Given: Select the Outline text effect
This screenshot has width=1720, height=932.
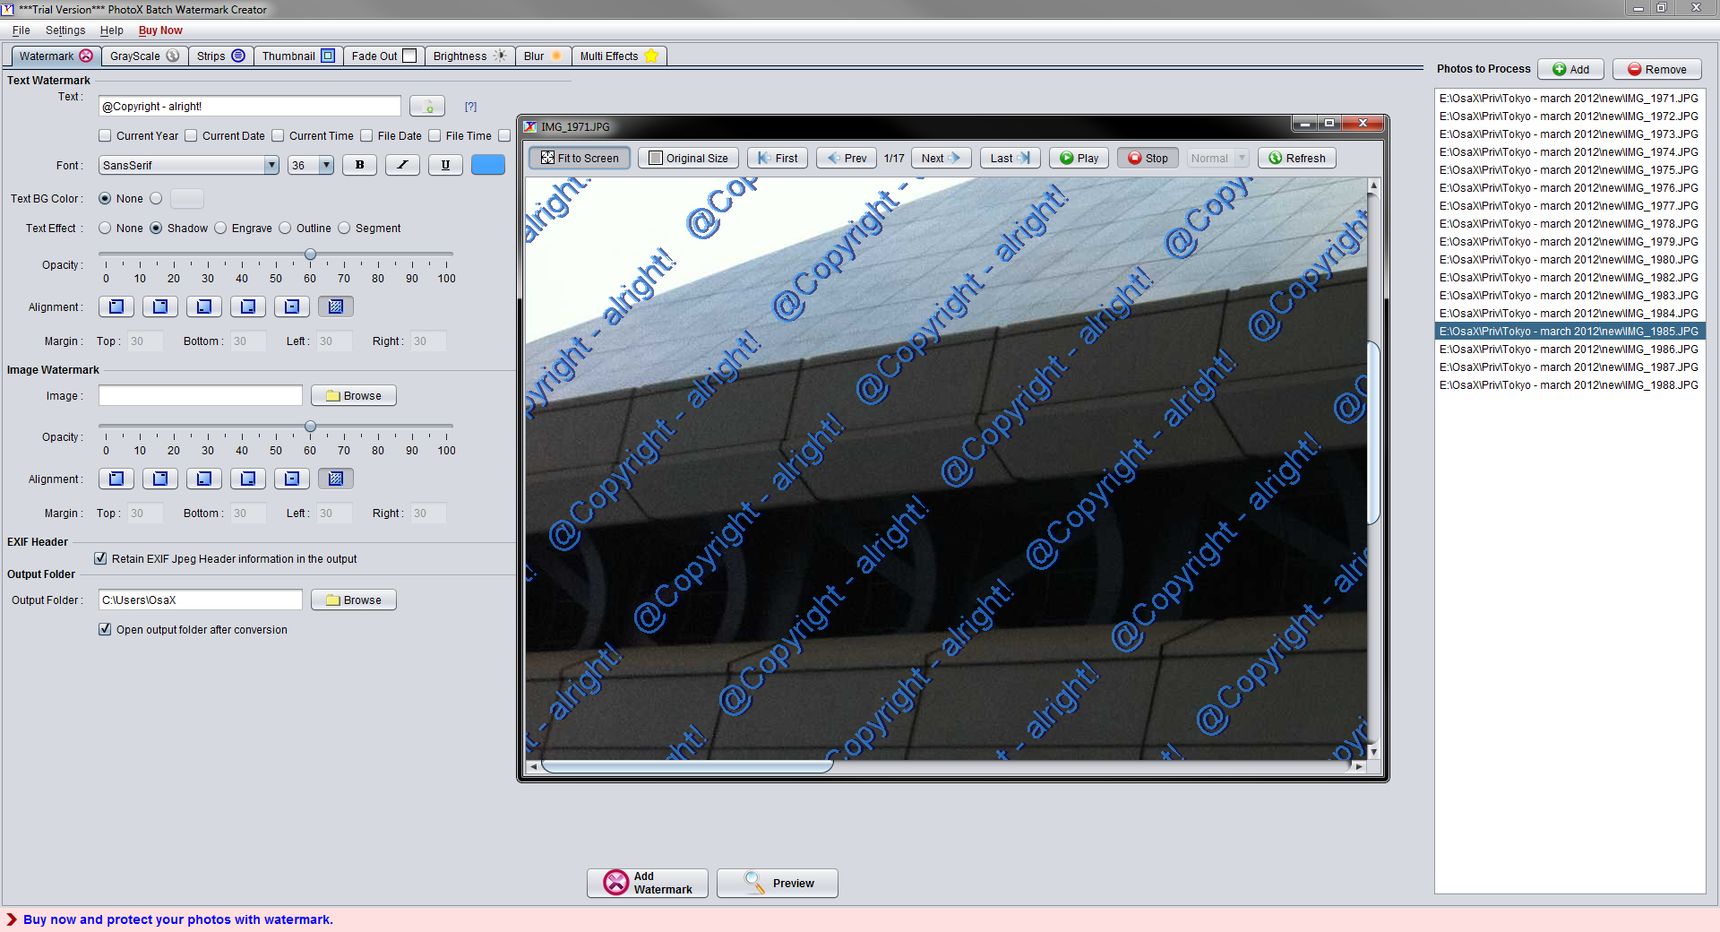Looking at the screenshot, I should [x=285, y=228].
